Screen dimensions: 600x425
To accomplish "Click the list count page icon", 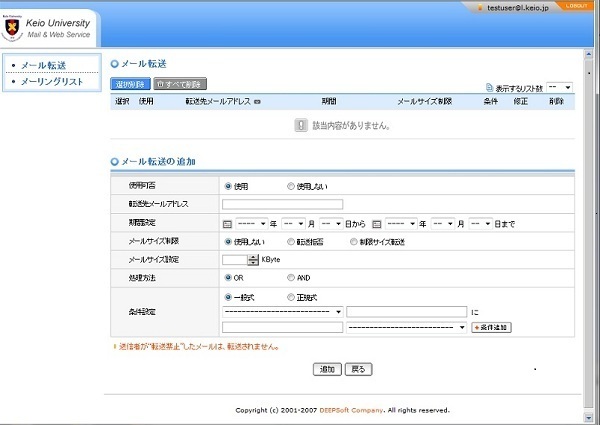I will point(488,87).
